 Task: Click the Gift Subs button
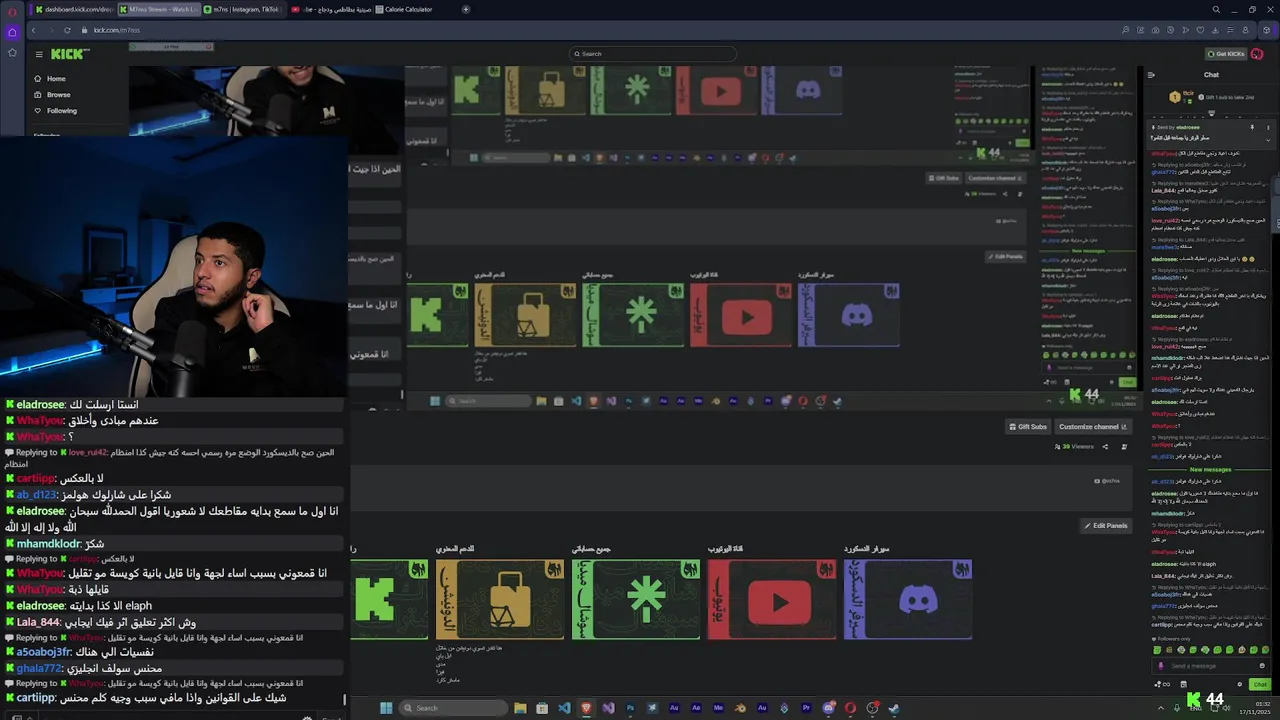(x=1028, y=427)
